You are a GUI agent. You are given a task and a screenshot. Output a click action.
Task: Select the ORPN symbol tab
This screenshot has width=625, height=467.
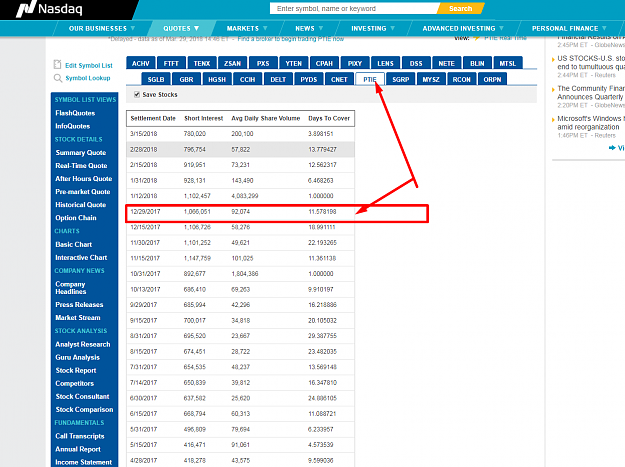492,79
